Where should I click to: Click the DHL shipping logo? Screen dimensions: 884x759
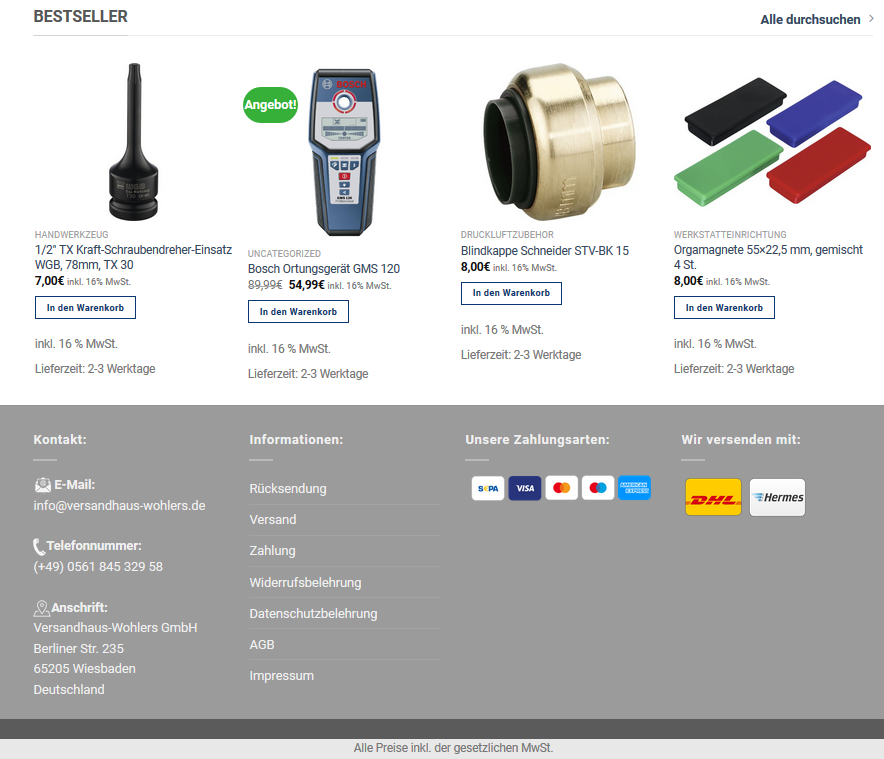tap(713, 497)
